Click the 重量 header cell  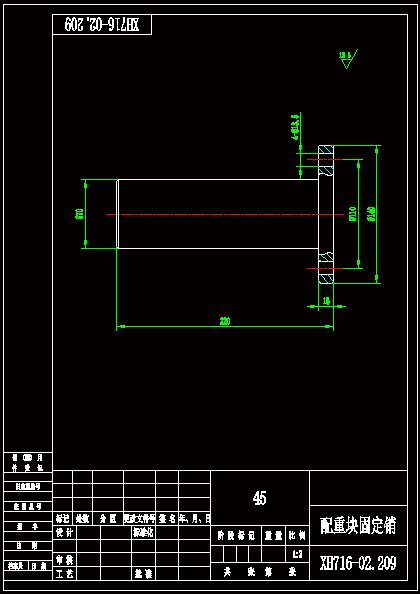pos(273,536)
